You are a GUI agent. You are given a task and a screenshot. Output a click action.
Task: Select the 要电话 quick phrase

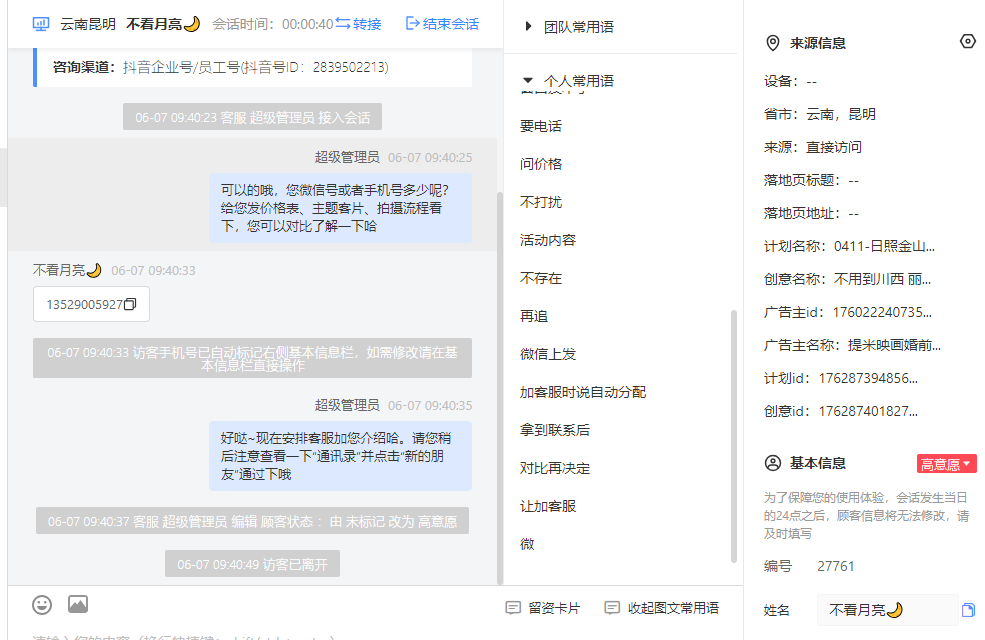(541, 126)
